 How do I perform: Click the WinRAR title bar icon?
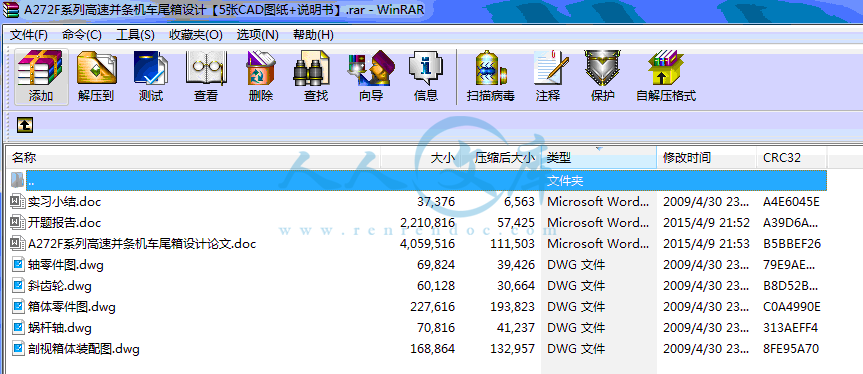[10, 10]
